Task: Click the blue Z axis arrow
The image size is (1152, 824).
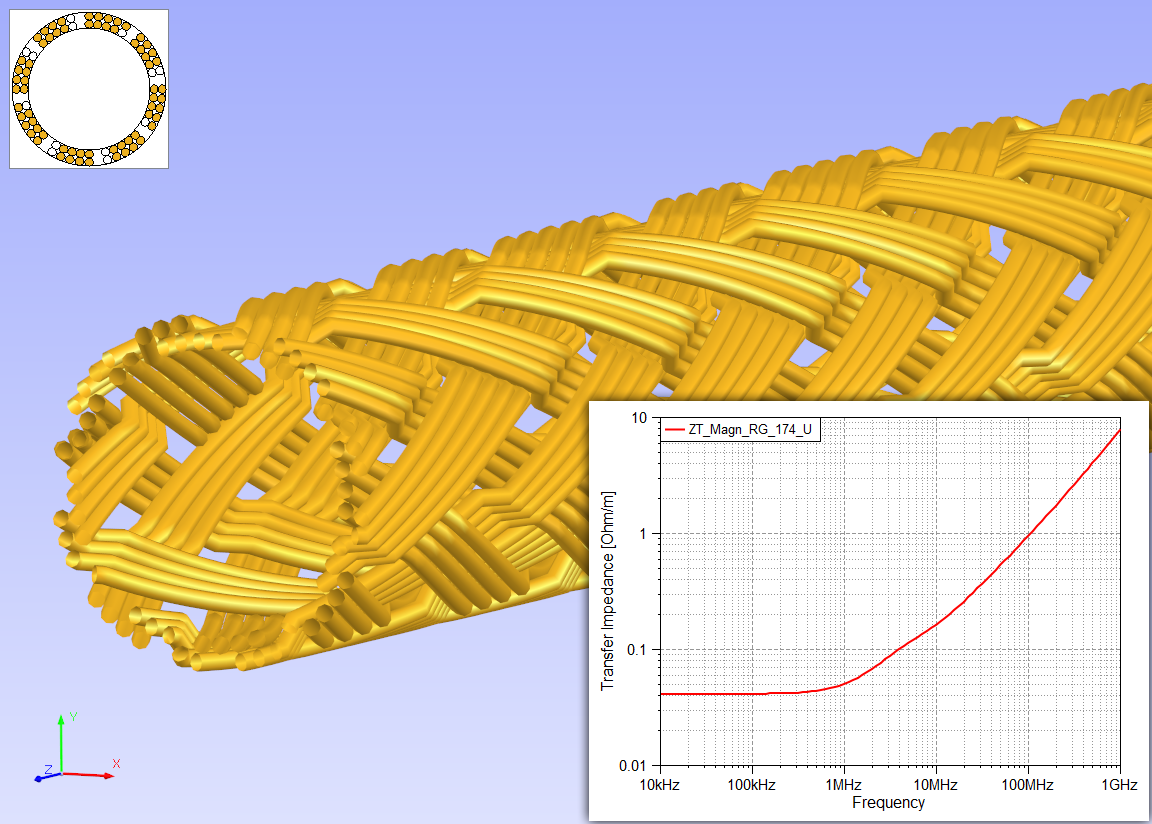Action: pos(44,776)
